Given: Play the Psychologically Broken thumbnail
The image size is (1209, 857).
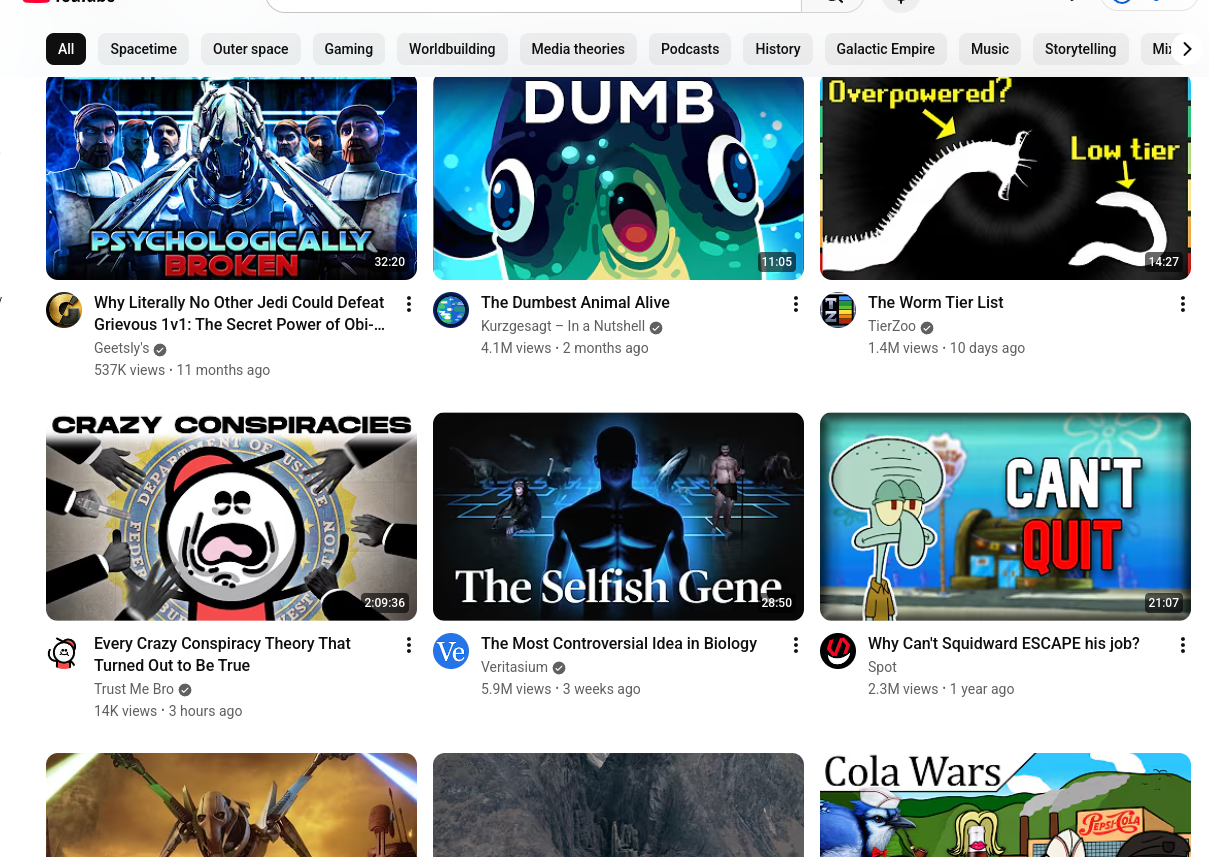Looking at the screenshot, I should tap(231, 178).
